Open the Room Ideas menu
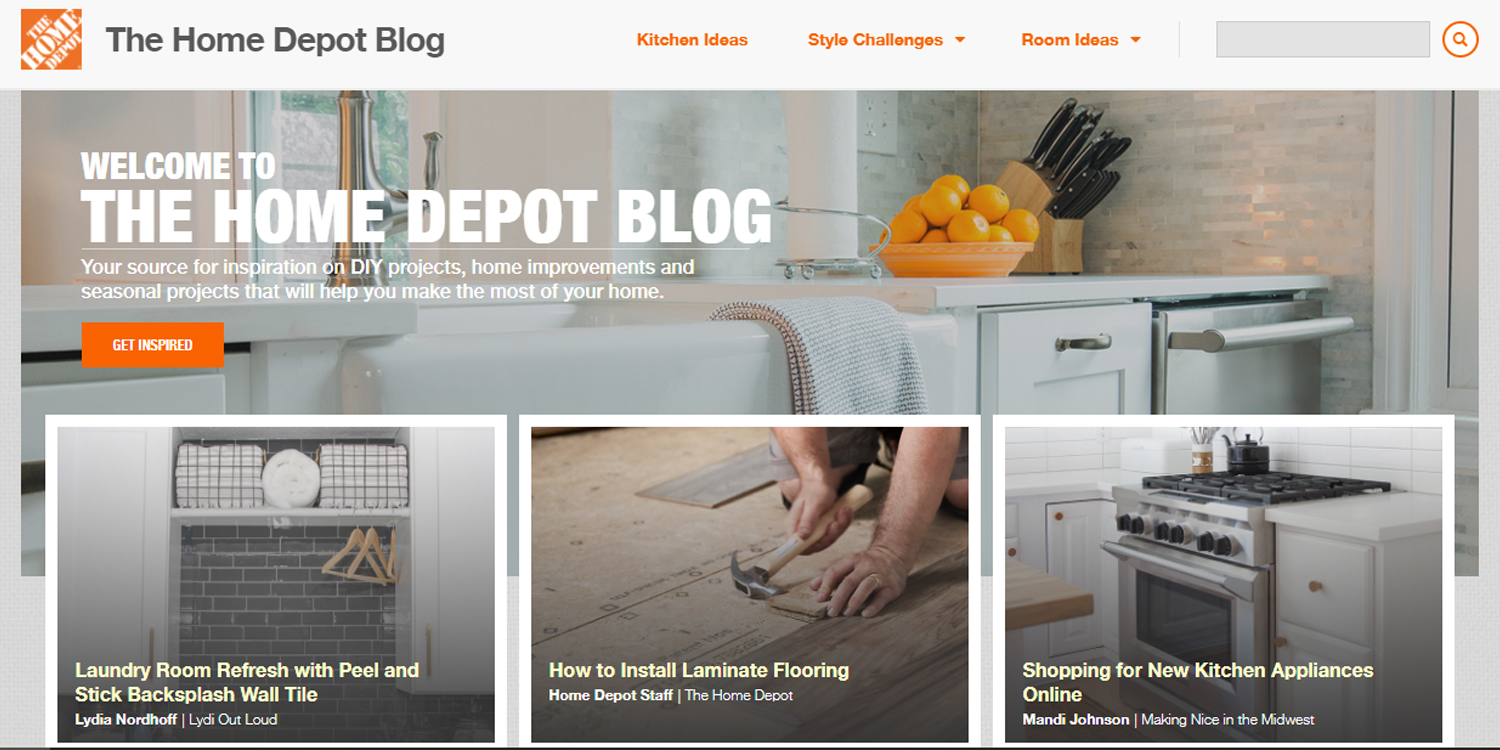The width and height of the screenshot is (1500, 750). pyautogui.click(x=1070, y=40)
